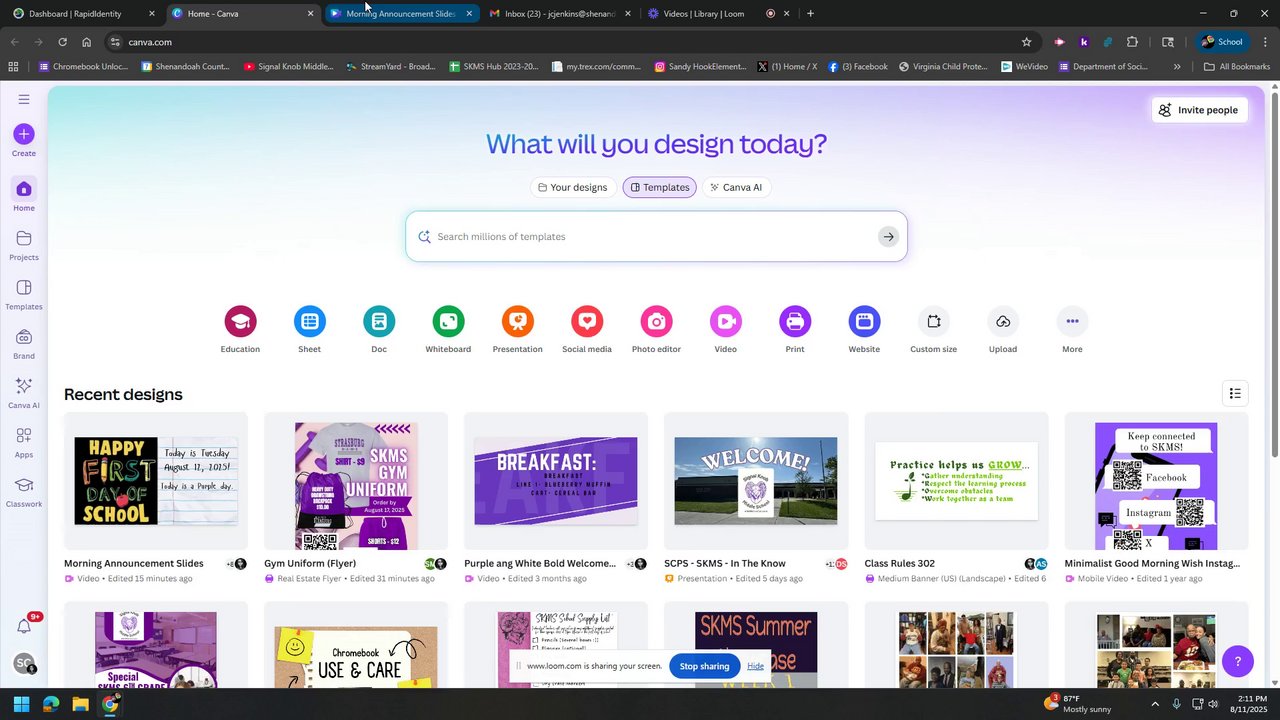Expand the hidden bookmarks chevron
This screenshot has width=1280, height=720.
(1177, 67)
